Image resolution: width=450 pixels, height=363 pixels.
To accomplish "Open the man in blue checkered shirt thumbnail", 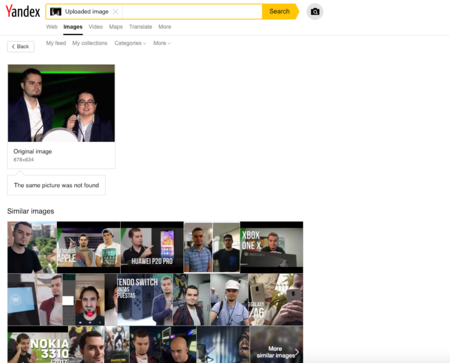I will [x=198, y=247].
